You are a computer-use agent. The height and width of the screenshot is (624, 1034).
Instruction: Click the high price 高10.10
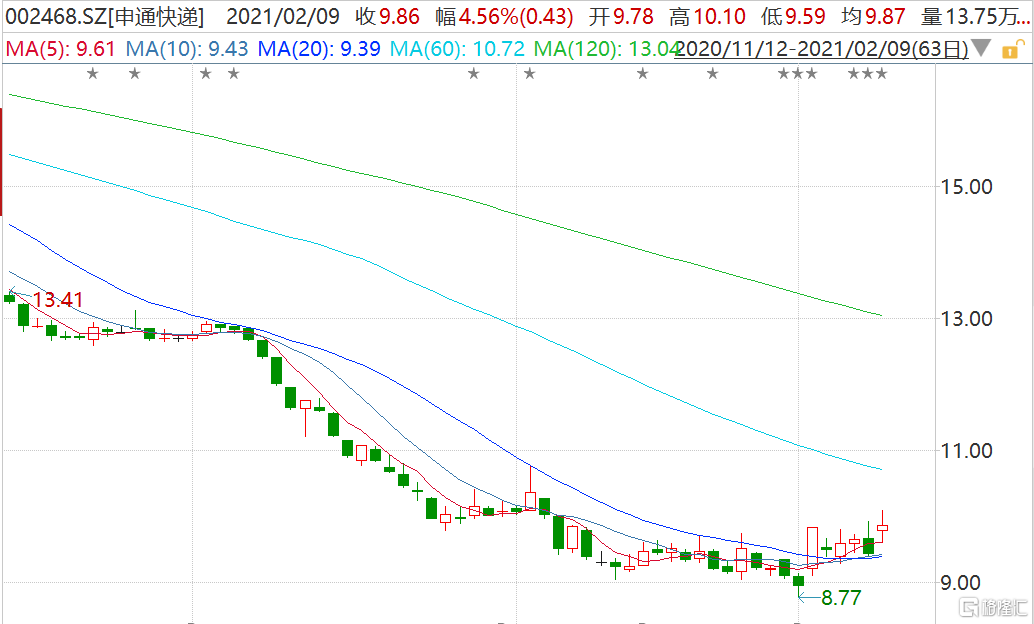coord(708,16)
